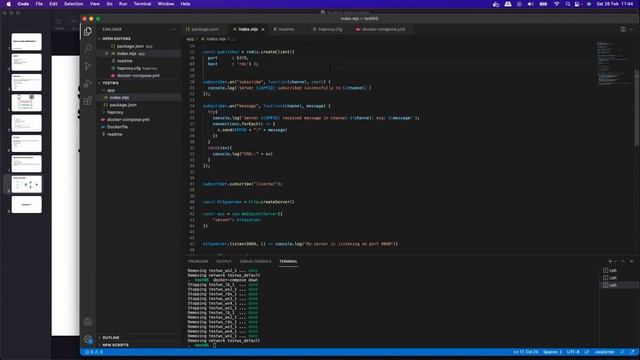Image resolution: width=640 pixels, height=360 pixels.
Task: Change language mode via JavaScript status item
Action: click(604, 352)
